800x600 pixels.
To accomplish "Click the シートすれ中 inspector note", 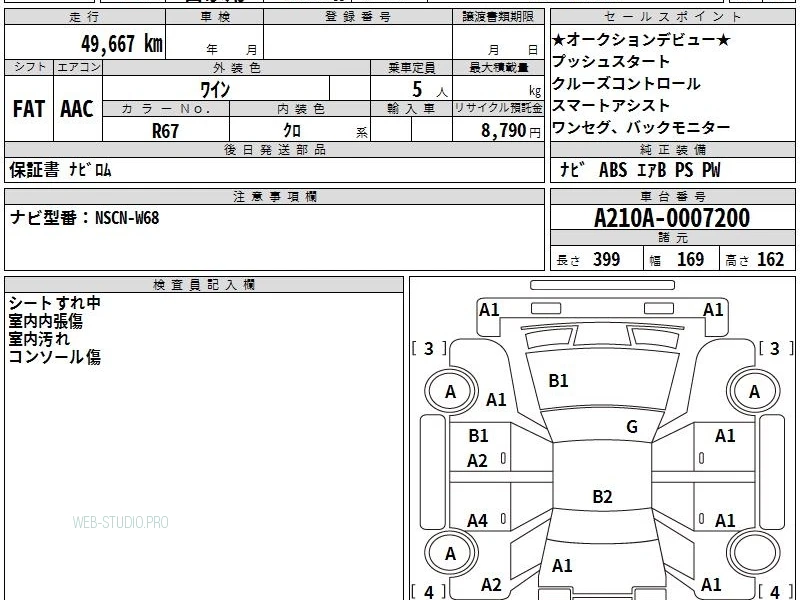I will coord(55,303).
